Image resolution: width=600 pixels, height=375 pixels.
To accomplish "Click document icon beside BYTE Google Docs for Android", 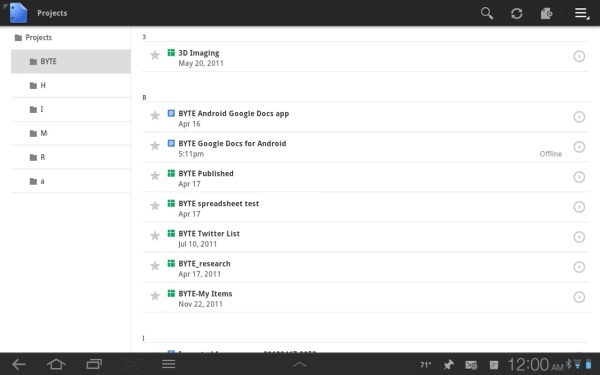I will tap(171, 143).
